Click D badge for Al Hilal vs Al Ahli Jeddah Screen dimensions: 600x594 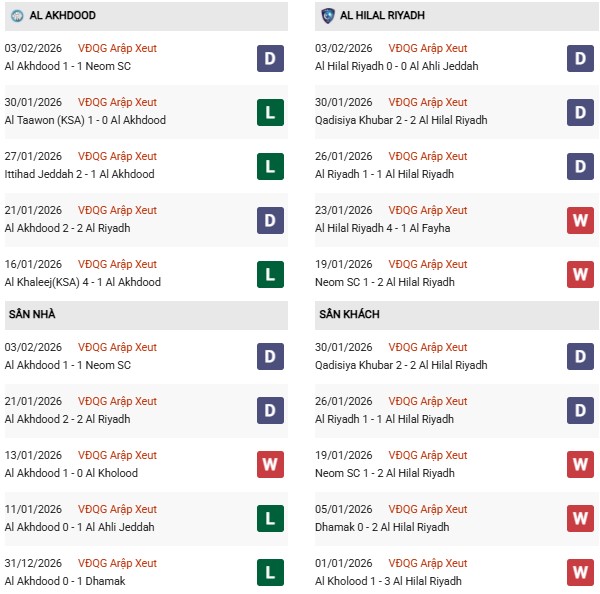581,58
